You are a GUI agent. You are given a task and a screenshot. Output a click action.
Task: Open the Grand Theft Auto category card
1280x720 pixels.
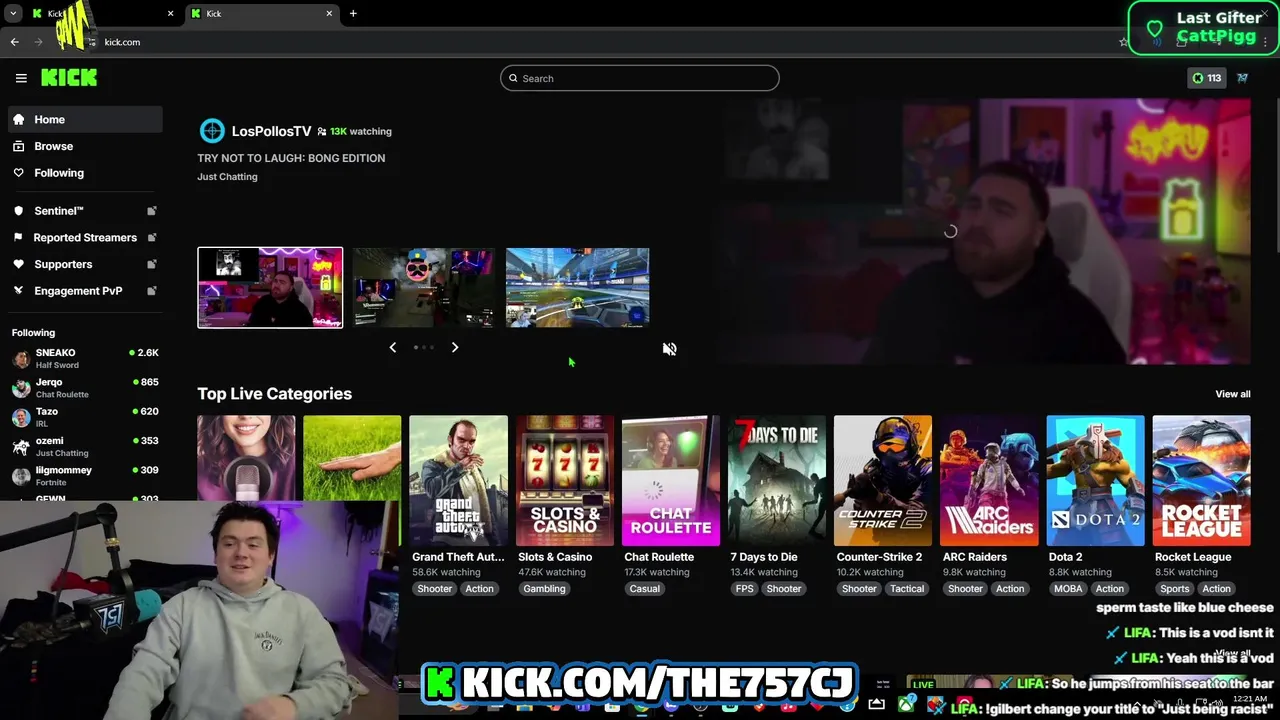458,481
